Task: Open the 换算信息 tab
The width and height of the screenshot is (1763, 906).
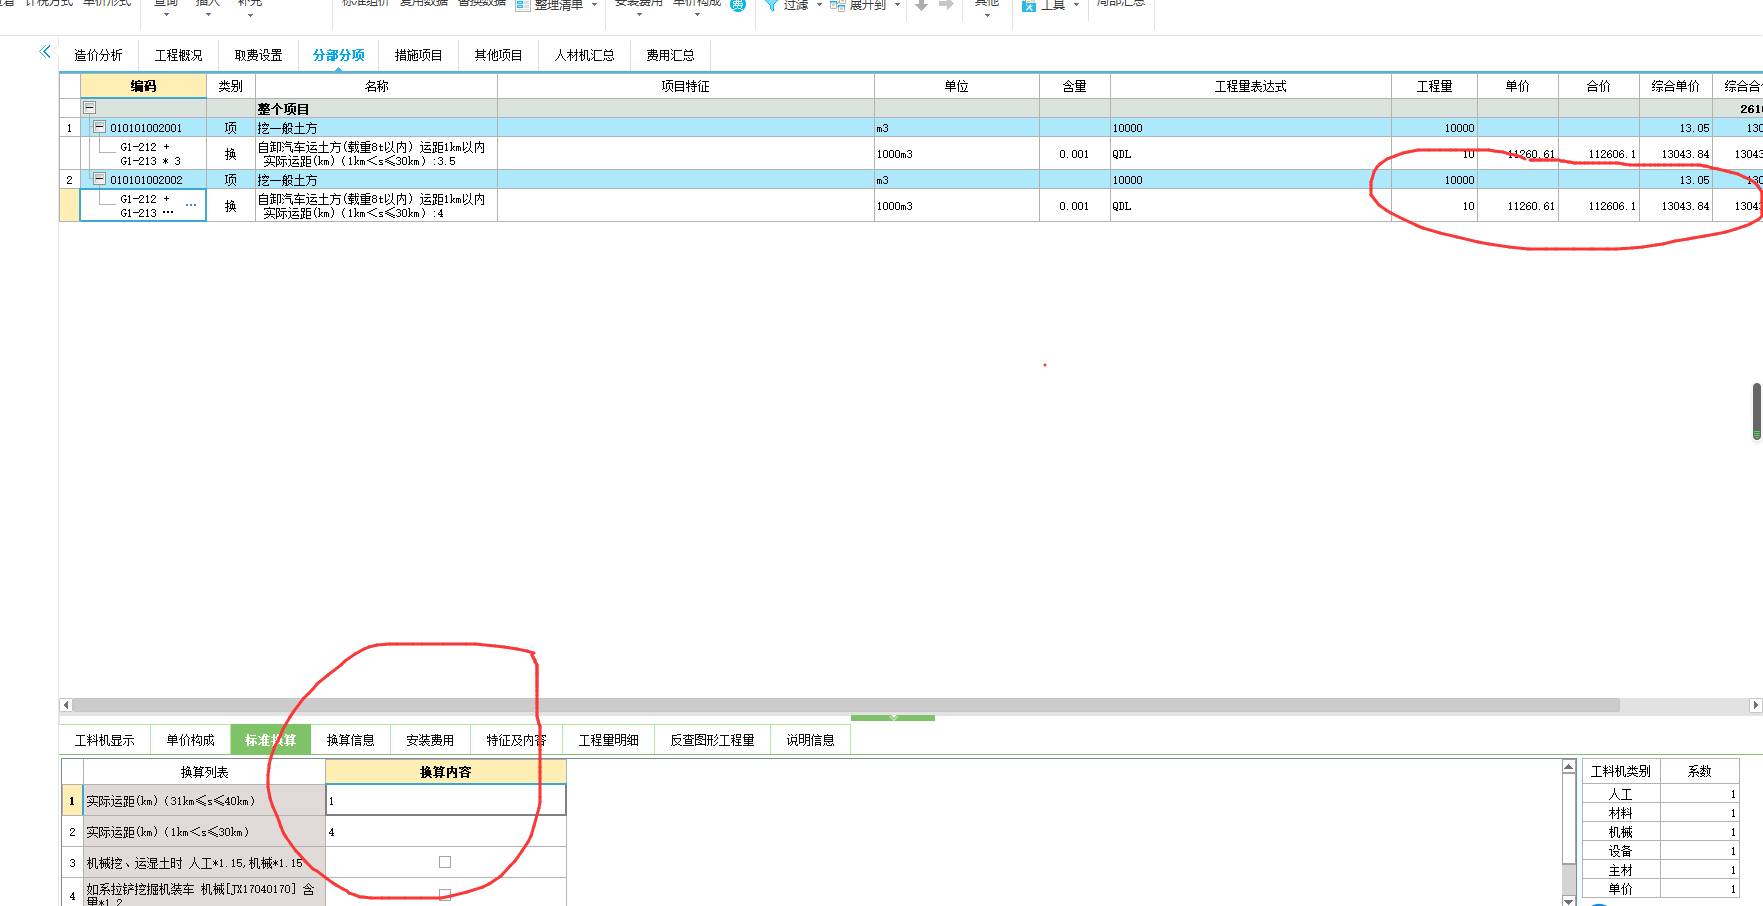Action: 350,740
